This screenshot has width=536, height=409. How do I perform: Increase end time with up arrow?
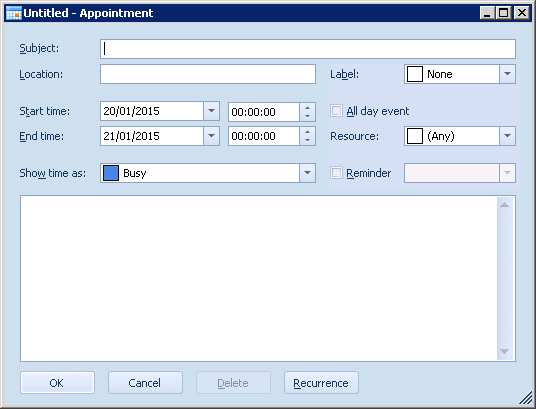(307, 132)
